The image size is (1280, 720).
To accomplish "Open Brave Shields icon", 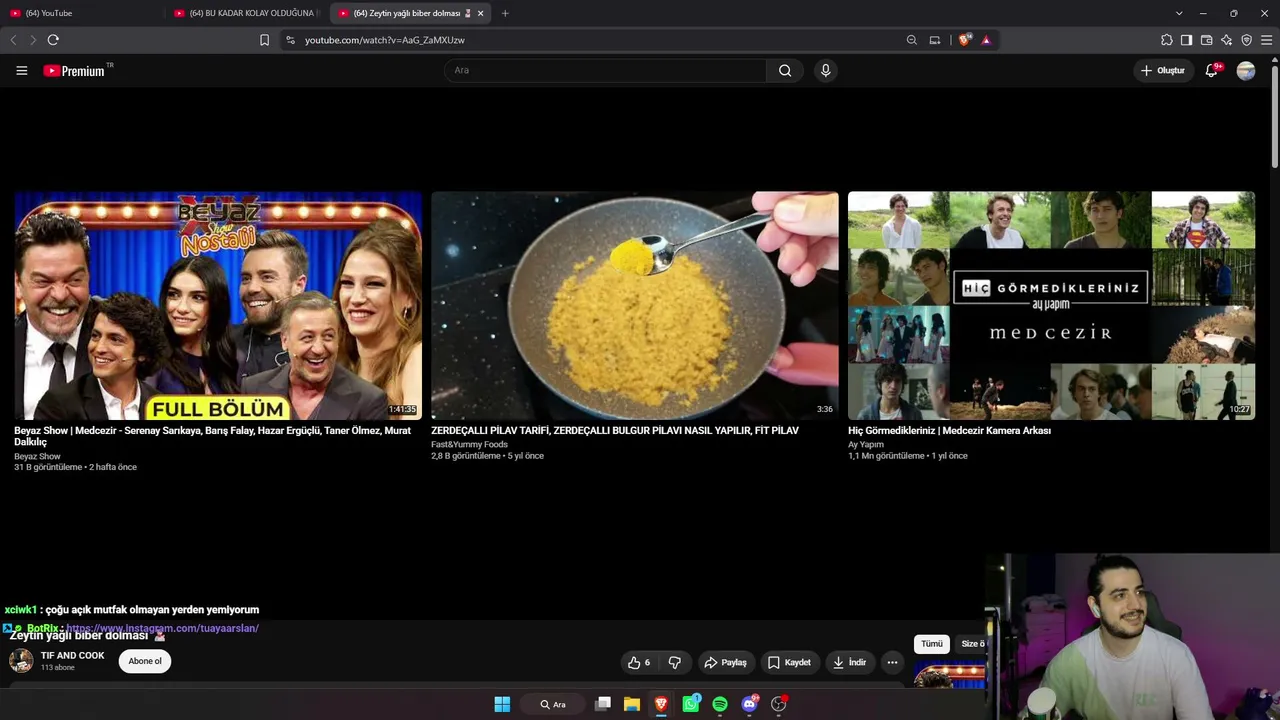I will [964, 40].
